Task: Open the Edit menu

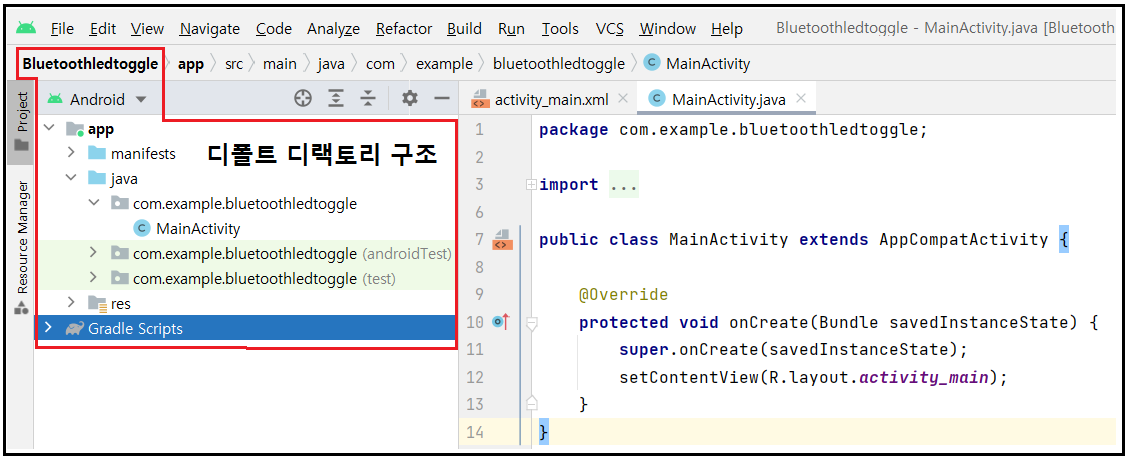Action: click(x=103, y=29)
